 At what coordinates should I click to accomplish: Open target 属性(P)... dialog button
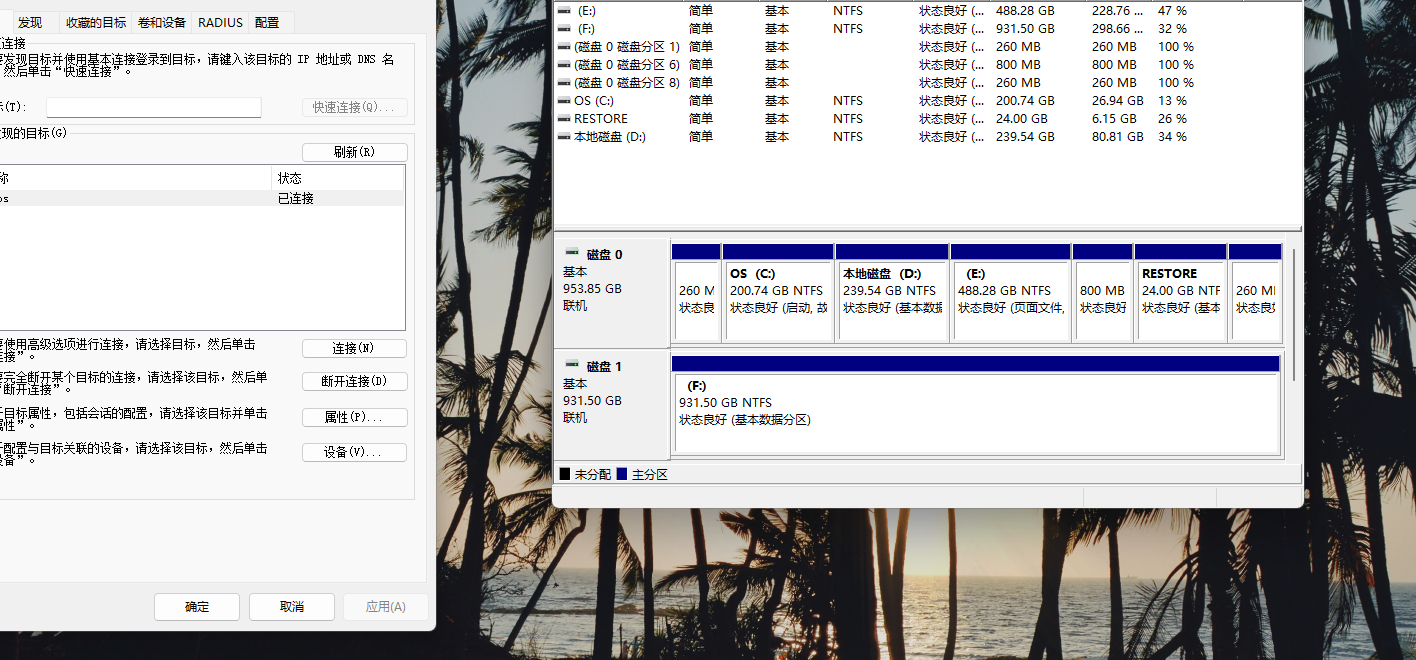coord(354,417)
